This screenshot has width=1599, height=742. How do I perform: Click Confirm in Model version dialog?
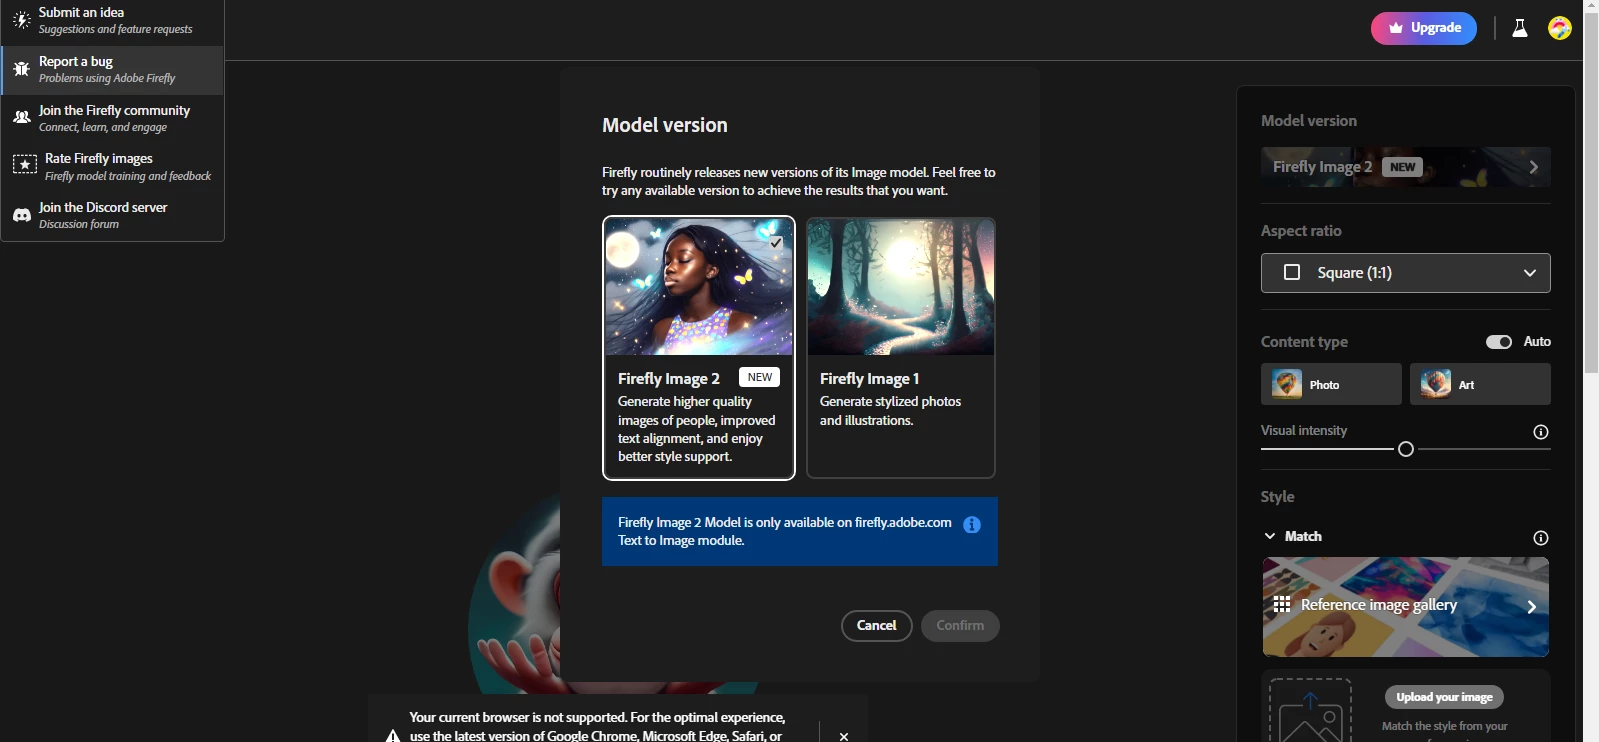click(960, 626)
